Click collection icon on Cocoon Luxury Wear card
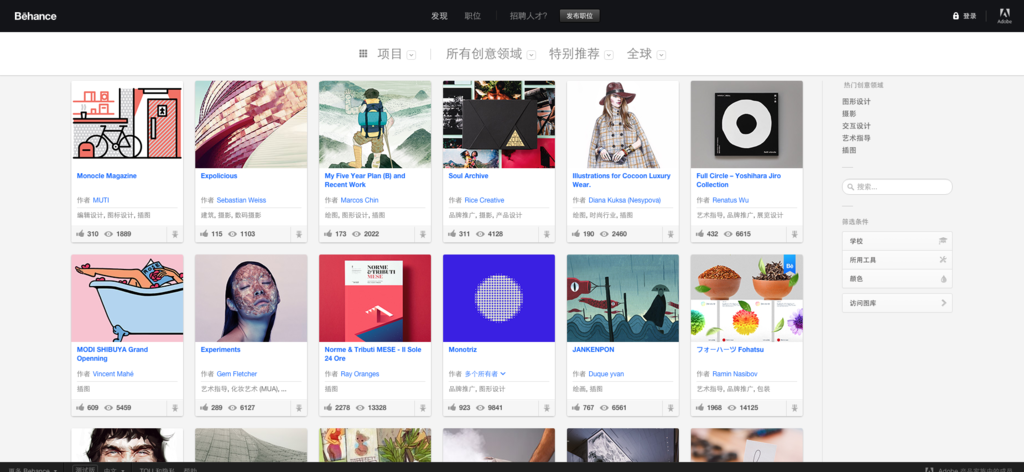1024x472 pixels. point(671,234)
